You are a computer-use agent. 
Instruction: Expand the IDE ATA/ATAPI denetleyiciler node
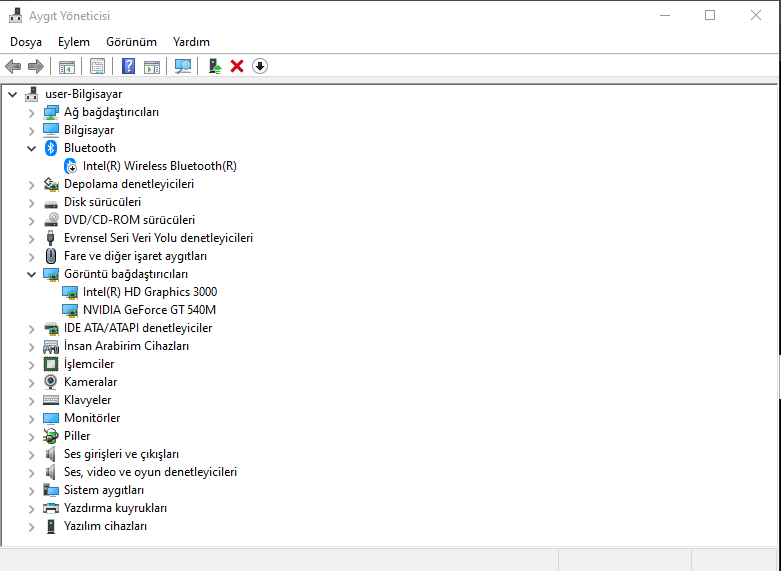click(31, 329)
